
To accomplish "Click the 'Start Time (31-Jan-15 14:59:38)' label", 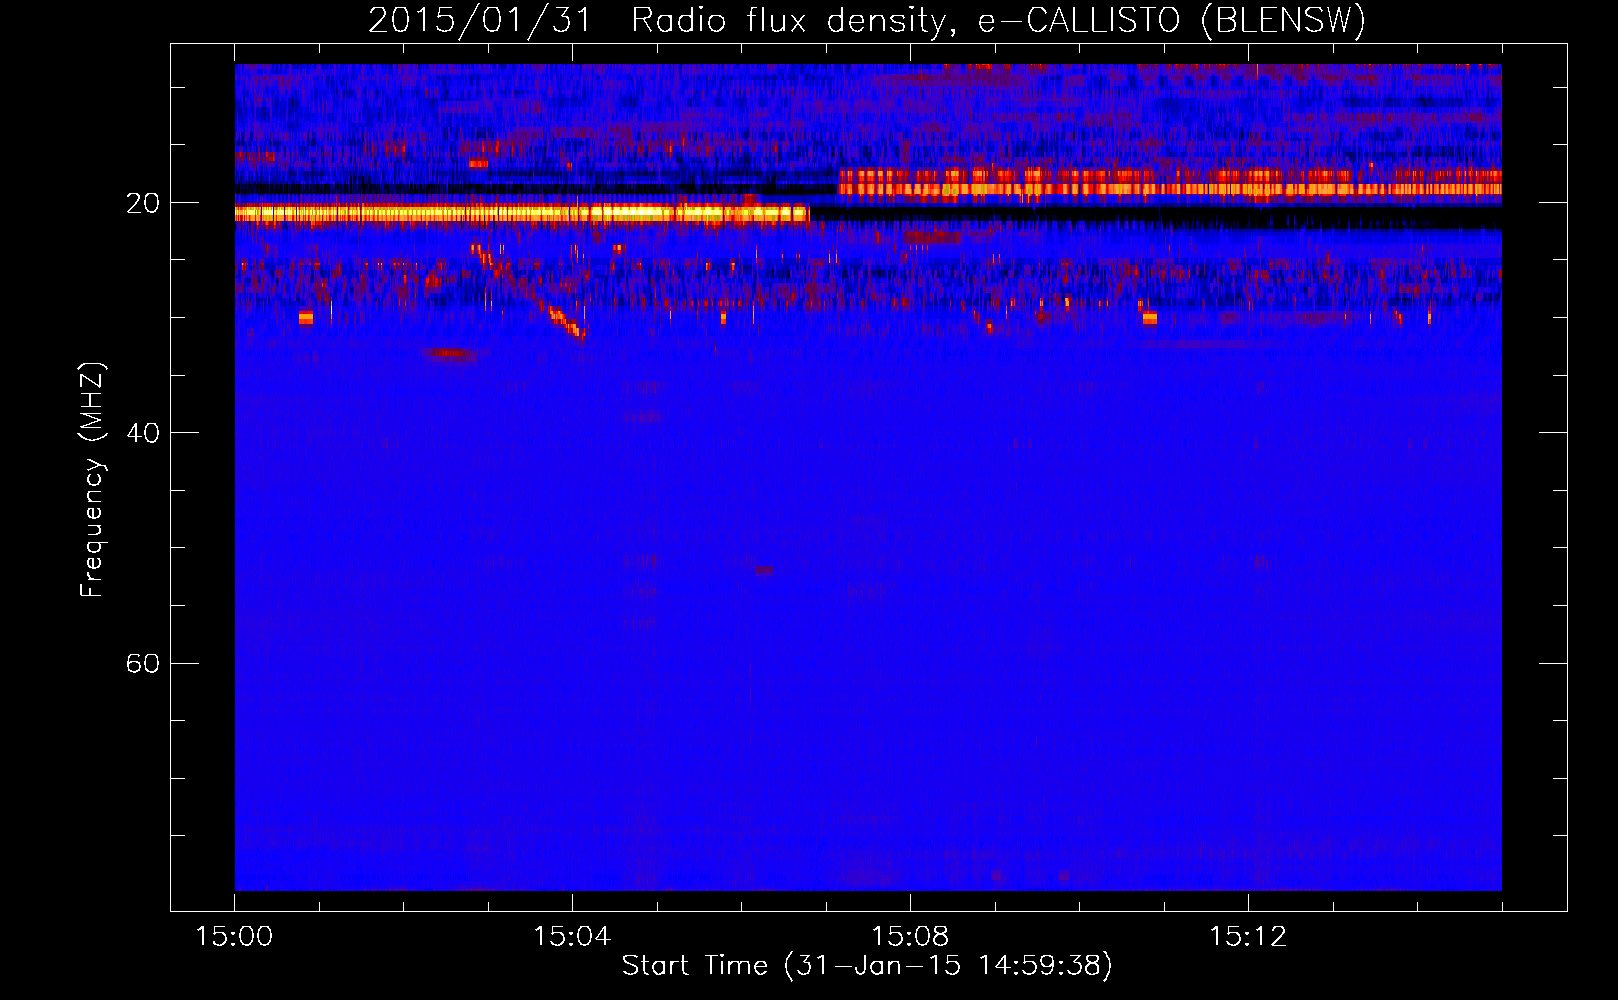I will (867, 965).
